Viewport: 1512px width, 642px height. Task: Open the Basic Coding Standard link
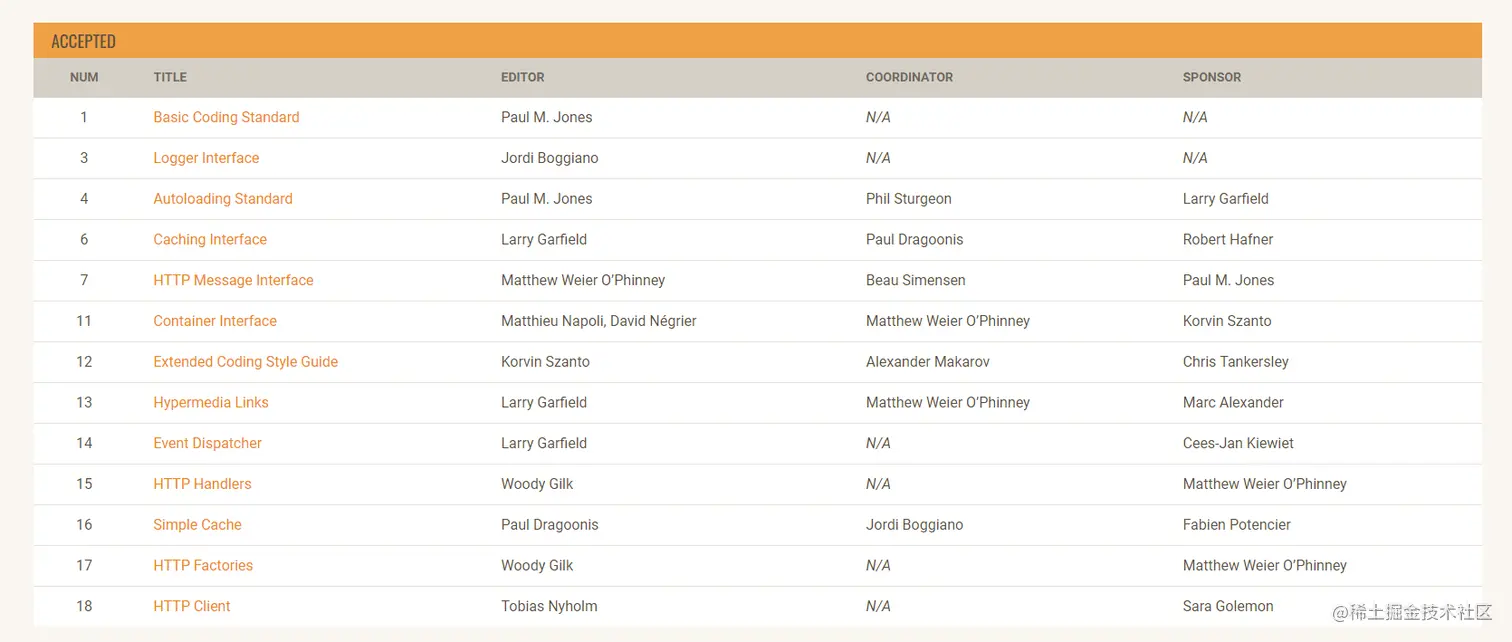click(226, 117)
